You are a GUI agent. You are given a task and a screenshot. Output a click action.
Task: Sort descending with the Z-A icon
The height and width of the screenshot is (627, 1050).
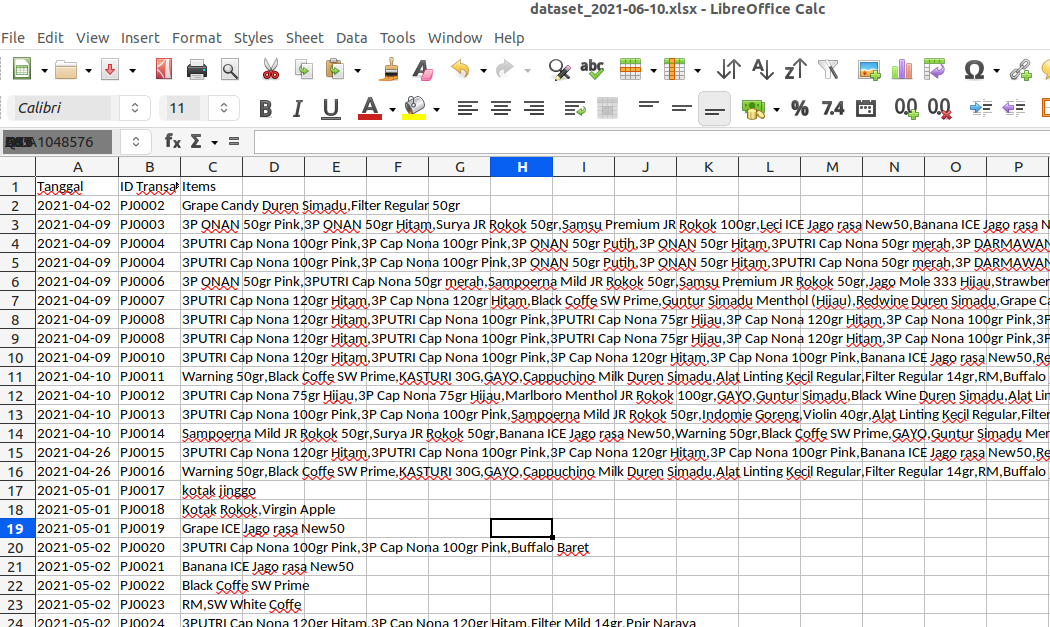(795, 69)
